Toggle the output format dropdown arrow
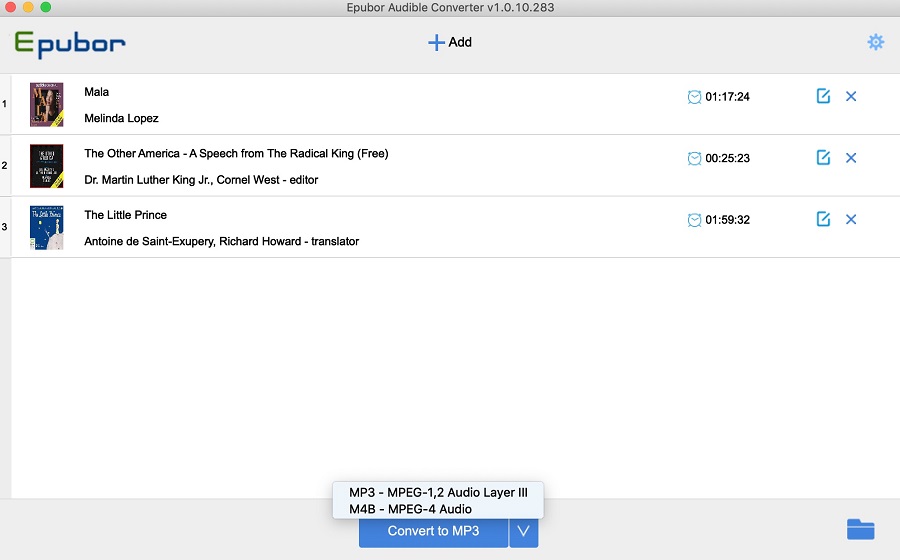 (523, 531)
